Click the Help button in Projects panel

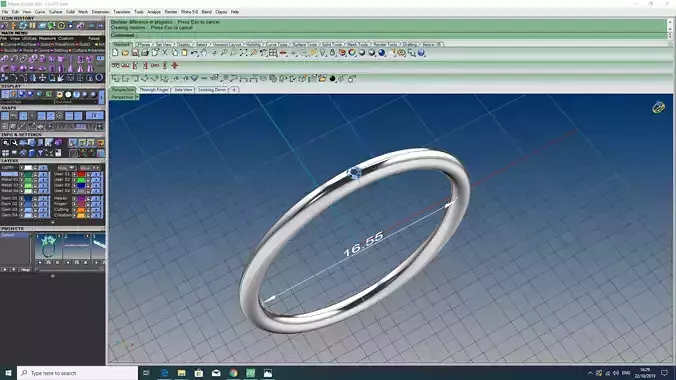25,270
